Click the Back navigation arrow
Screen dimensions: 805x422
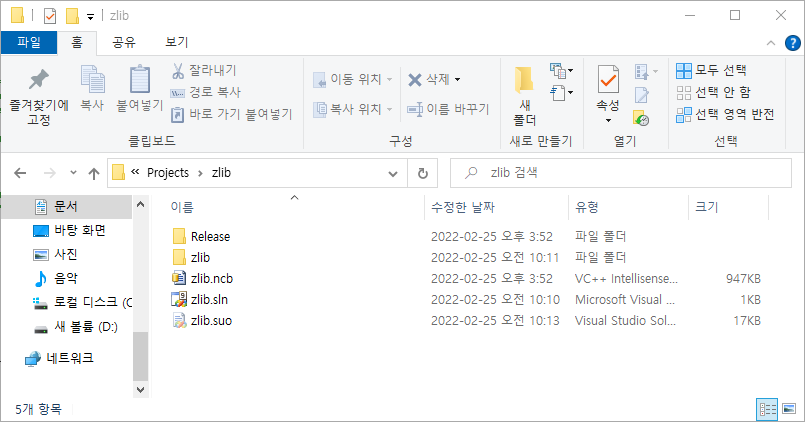(20, 173)
